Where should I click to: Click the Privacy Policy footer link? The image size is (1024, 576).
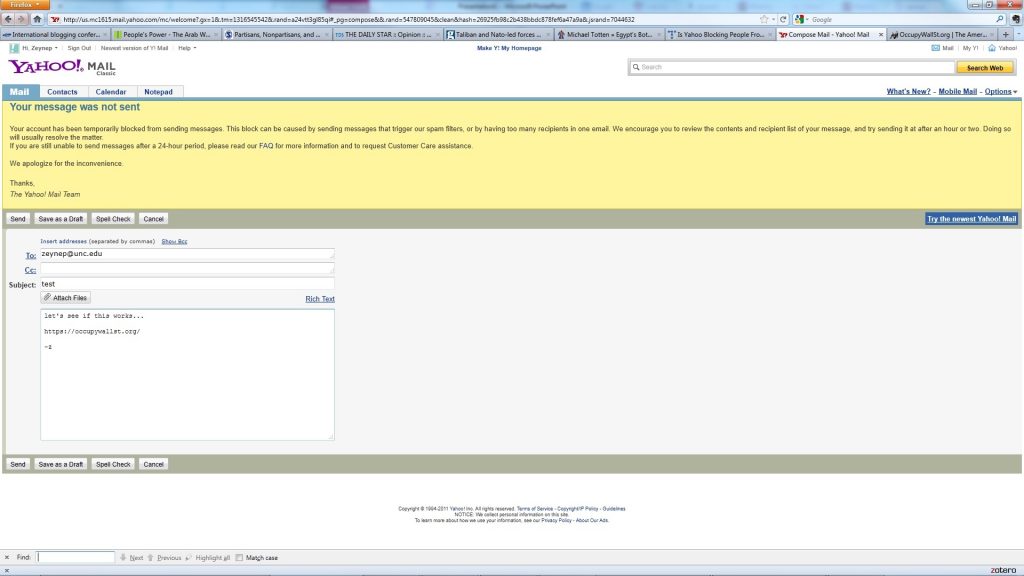[x=556, y=520]
